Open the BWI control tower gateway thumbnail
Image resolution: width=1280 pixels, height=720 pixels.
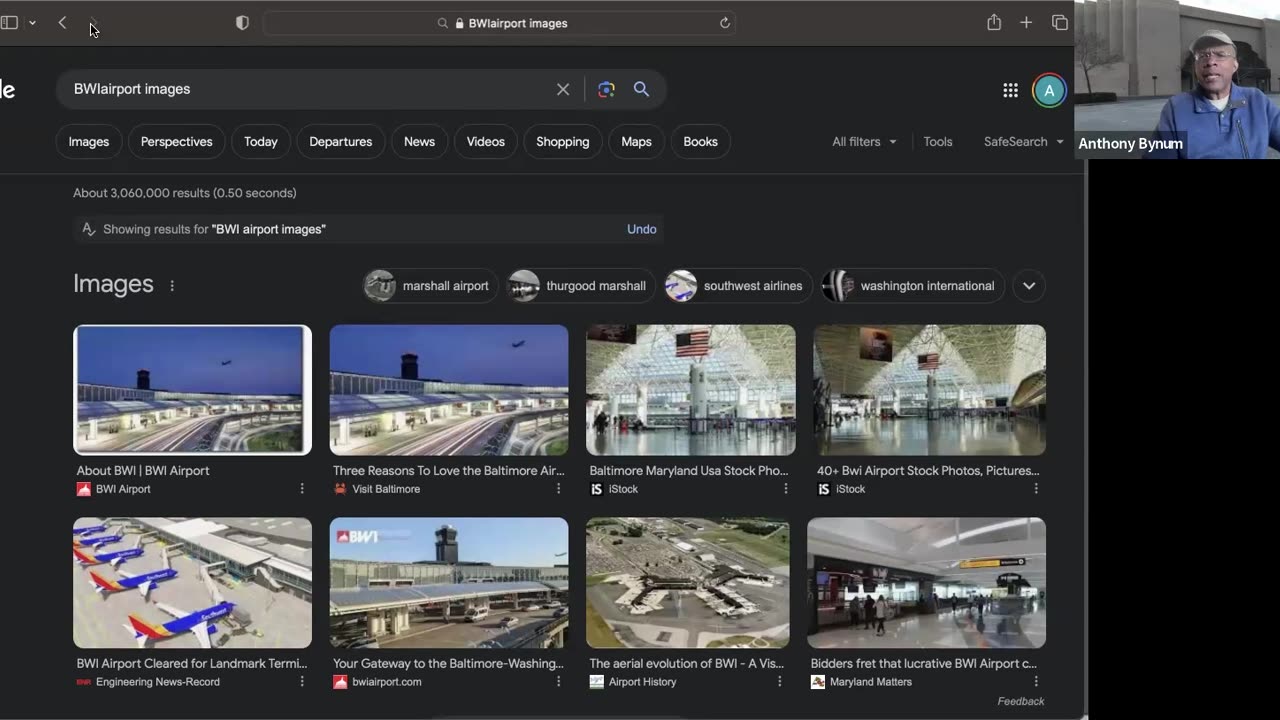coord(449,583)
